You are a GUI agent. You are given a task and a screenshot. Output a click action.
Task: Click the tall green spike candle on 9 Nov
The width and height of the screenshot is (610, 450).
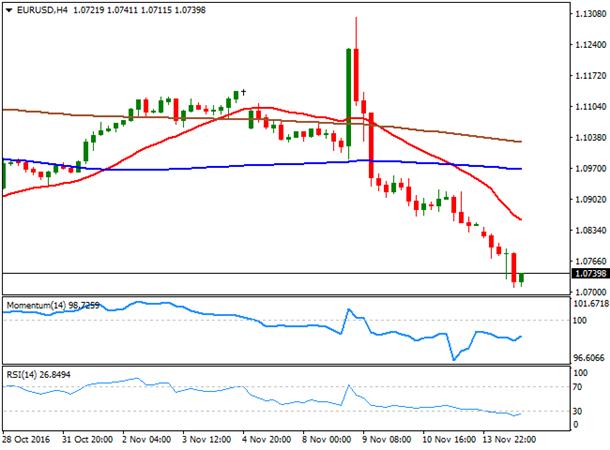tap(349, 97)
